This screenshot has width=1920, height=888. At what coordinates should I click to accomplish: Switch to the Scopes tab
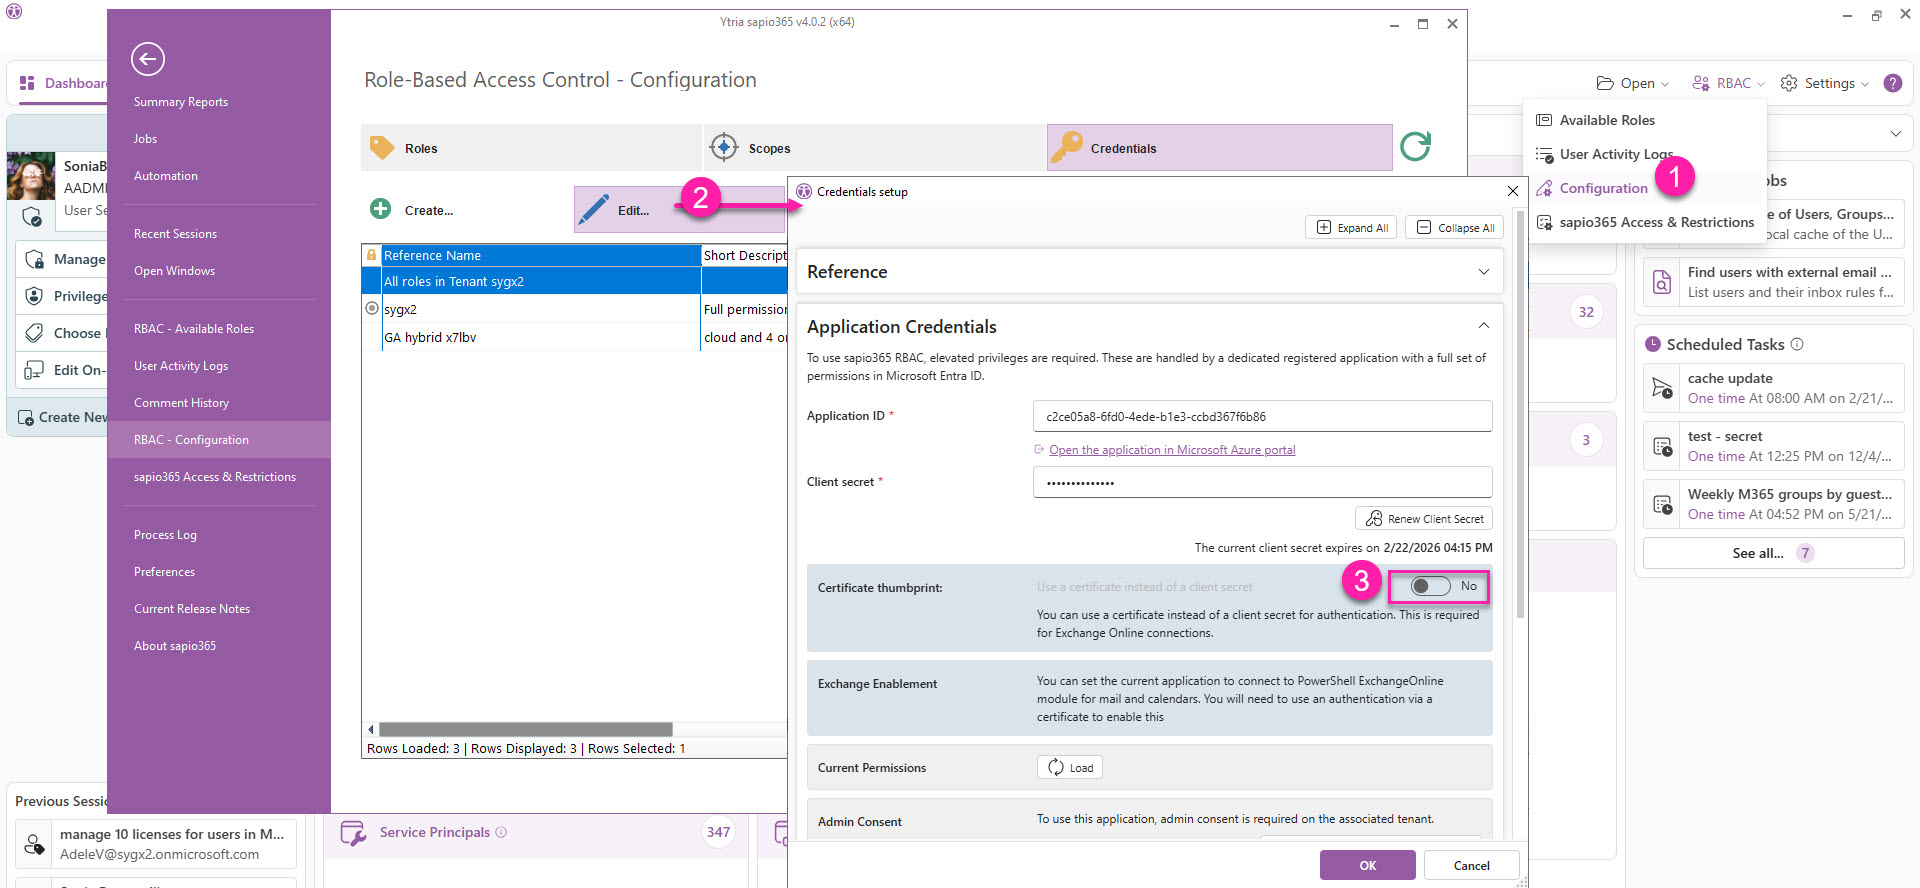[874, 148]
